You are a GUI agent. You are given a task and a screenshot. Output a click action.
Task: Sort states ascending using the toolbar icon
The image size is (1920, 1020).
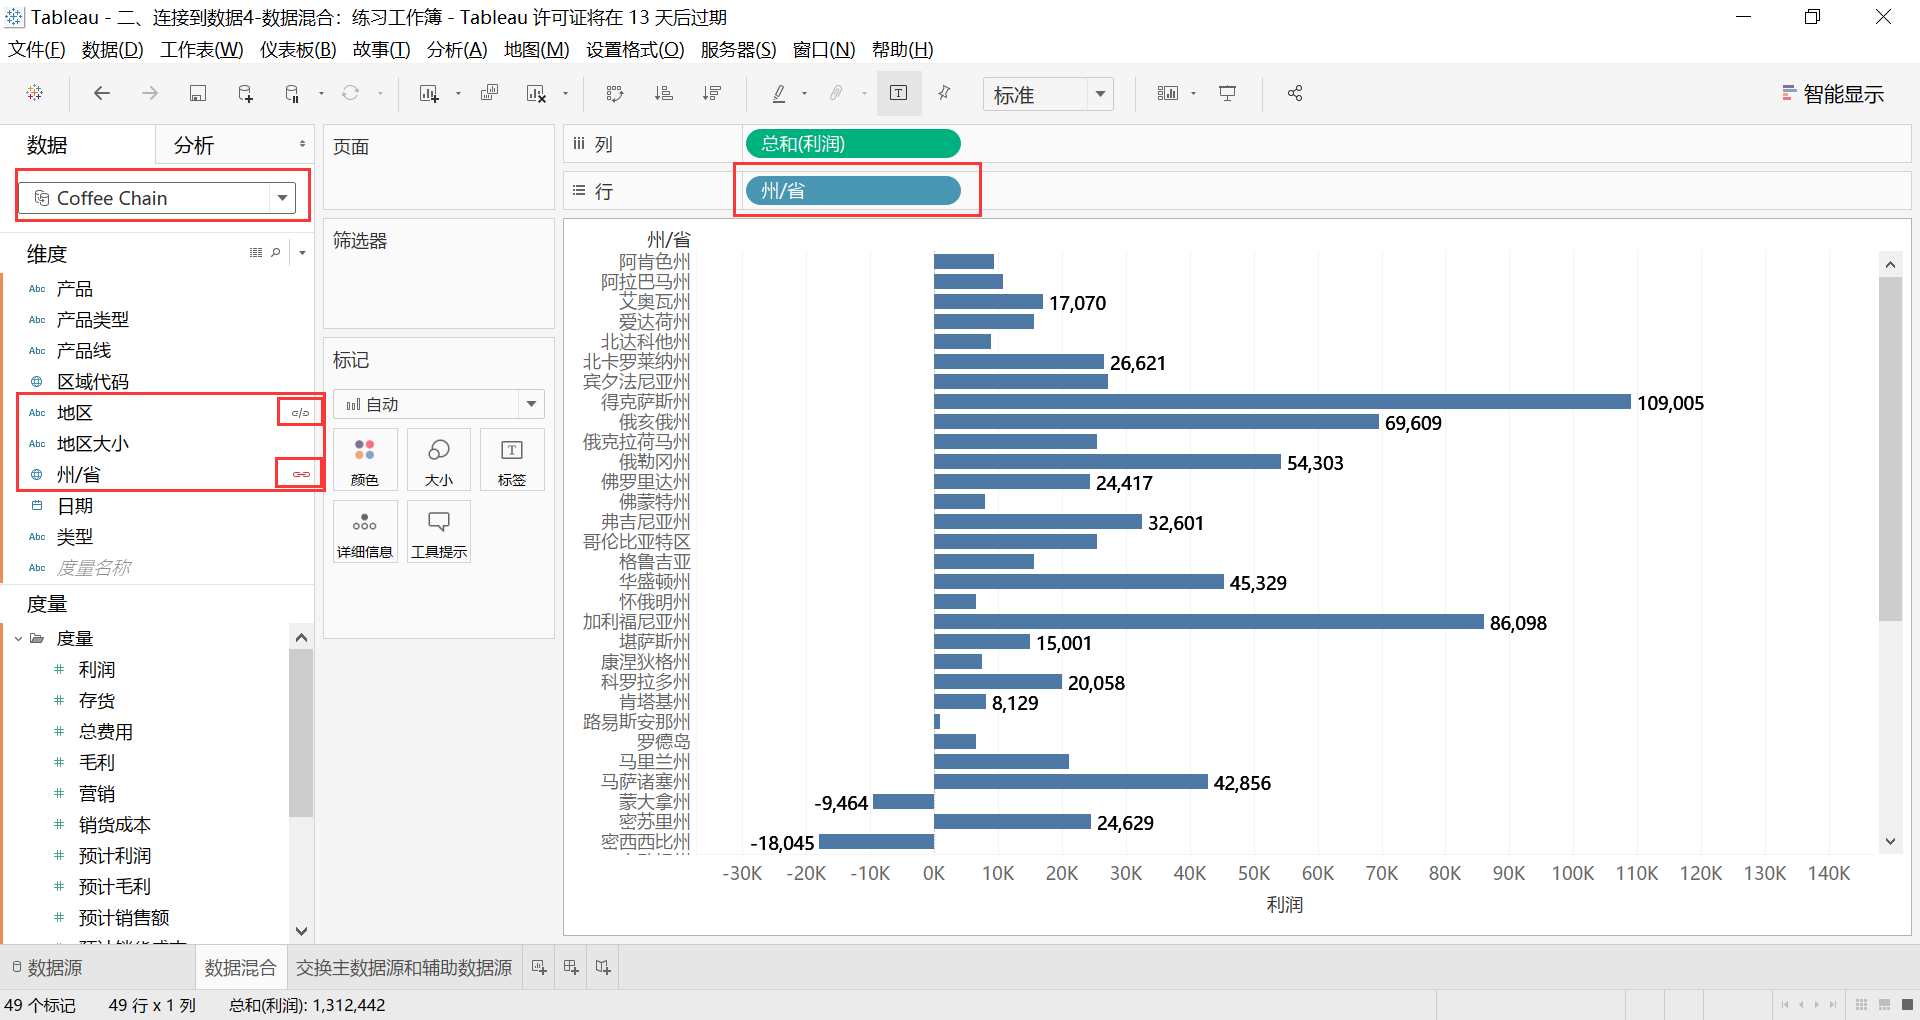663,93
